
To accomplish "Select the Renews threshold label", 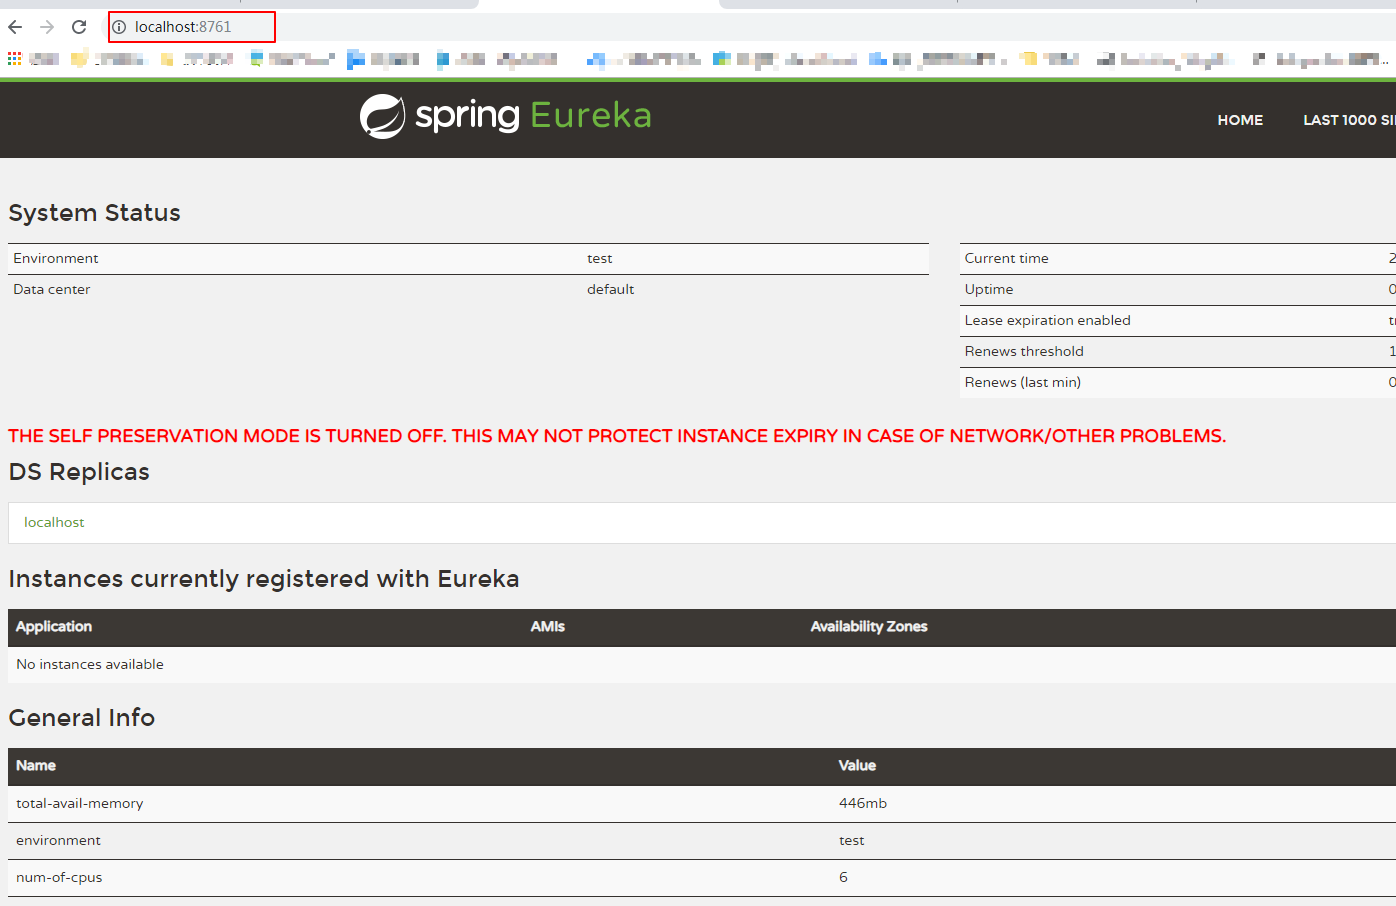I will (x=1024, y=351).
